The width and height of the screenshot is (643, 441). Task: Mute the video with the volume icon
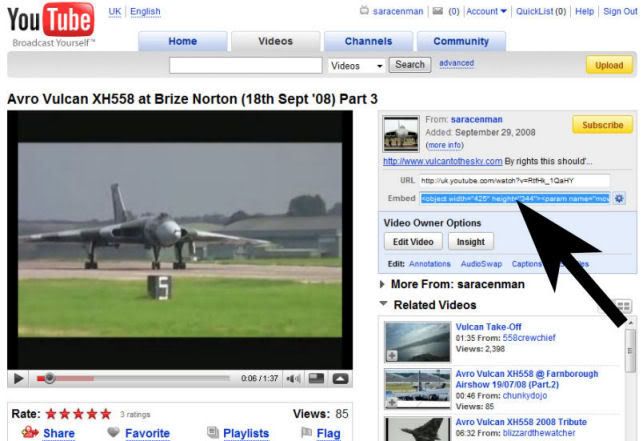coord(296,378)
